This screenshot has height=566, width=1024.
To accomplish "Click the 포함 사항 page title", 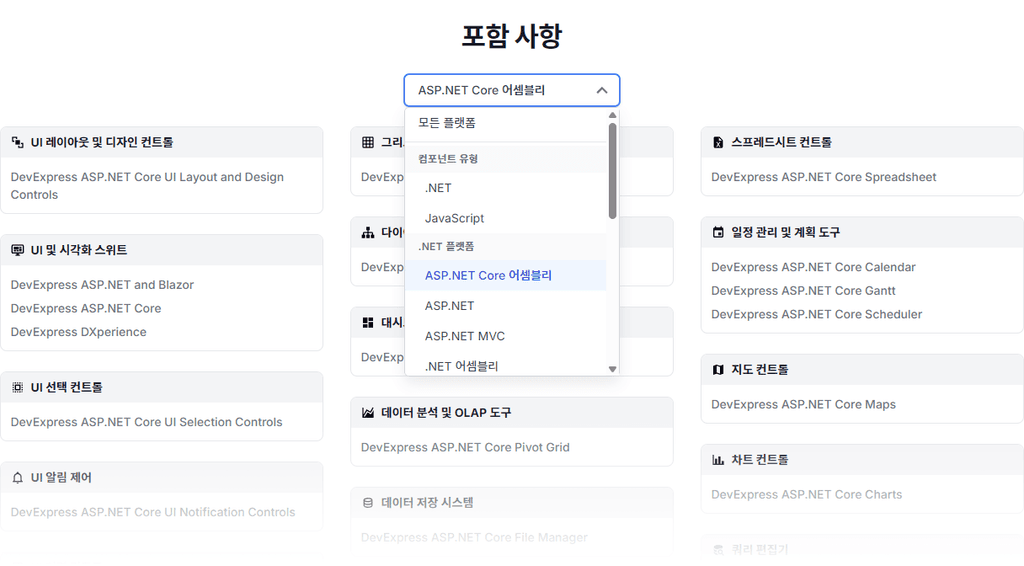I will pos(511,35).
